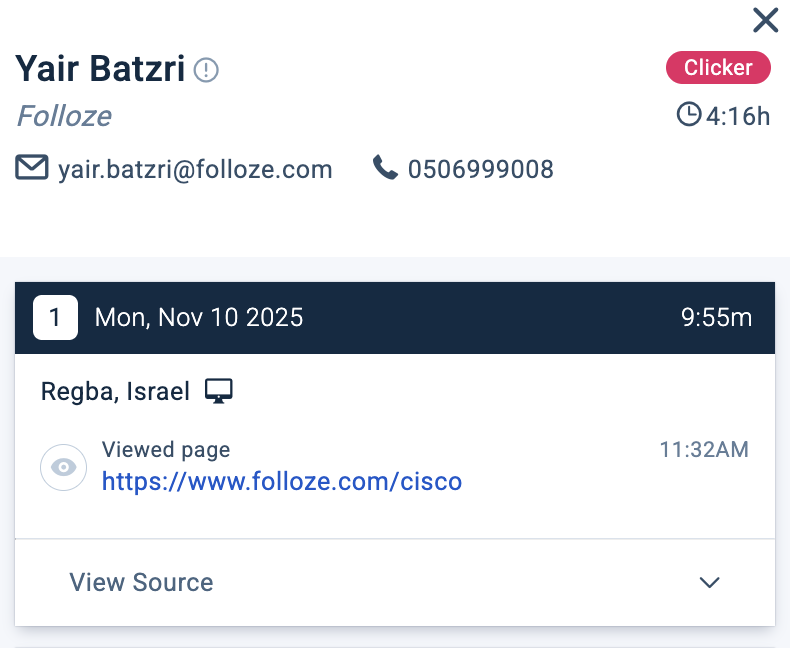Screen dimensions: 790x648
Task: Click the View Source label
Action: click(x=141, y=583)
